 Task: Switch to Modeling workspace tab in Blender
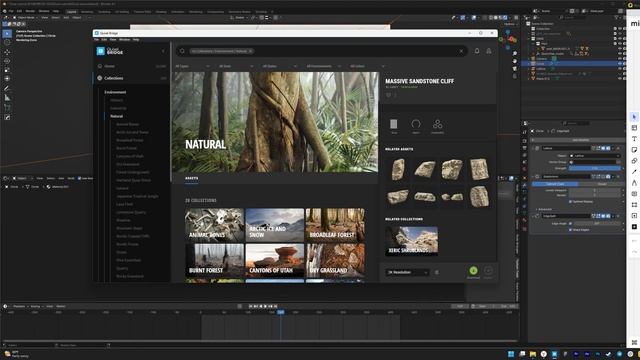87,12
